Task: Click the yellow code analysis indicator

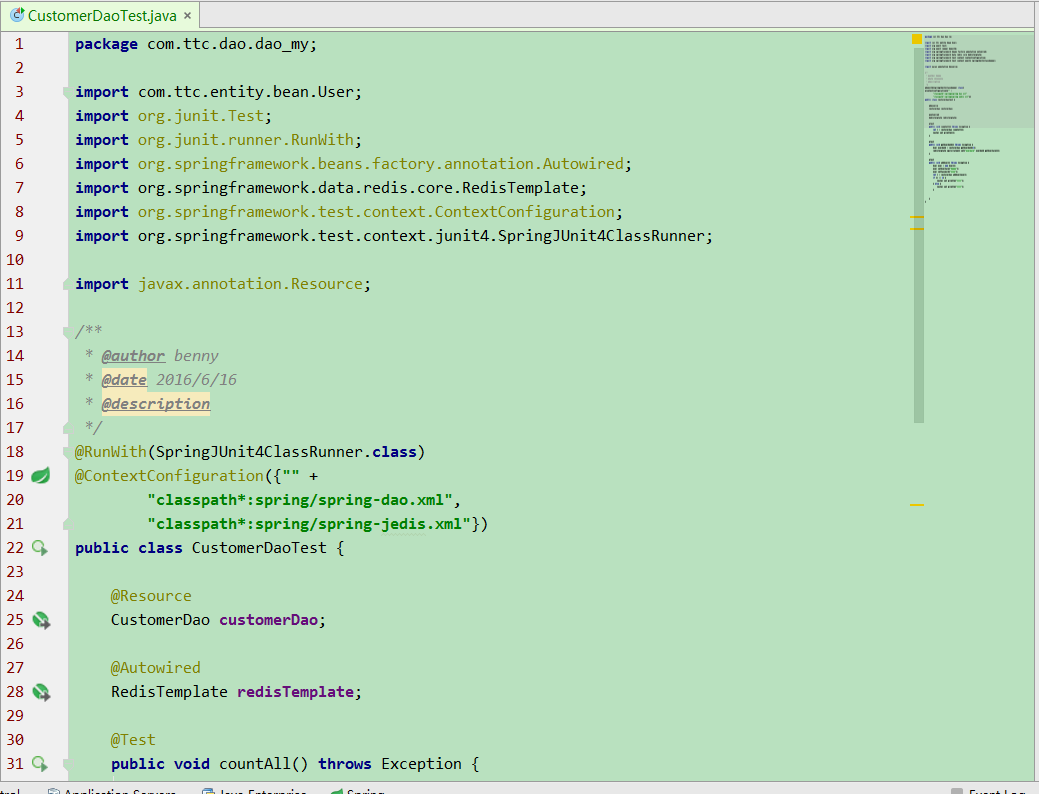Action: click(x=917, y=39)
